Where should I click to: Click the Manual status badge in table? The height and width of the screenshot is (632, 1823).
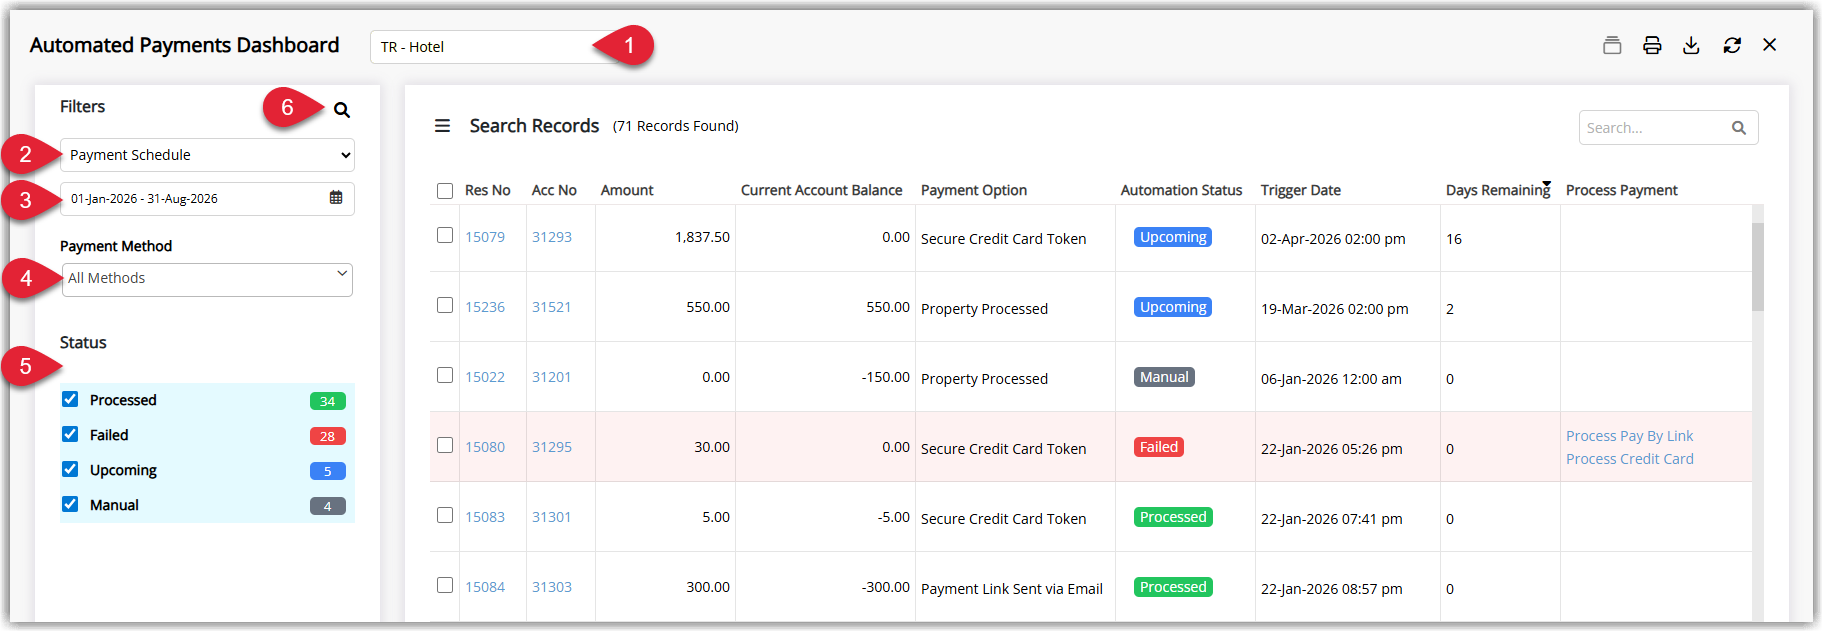click(1164, 377)
